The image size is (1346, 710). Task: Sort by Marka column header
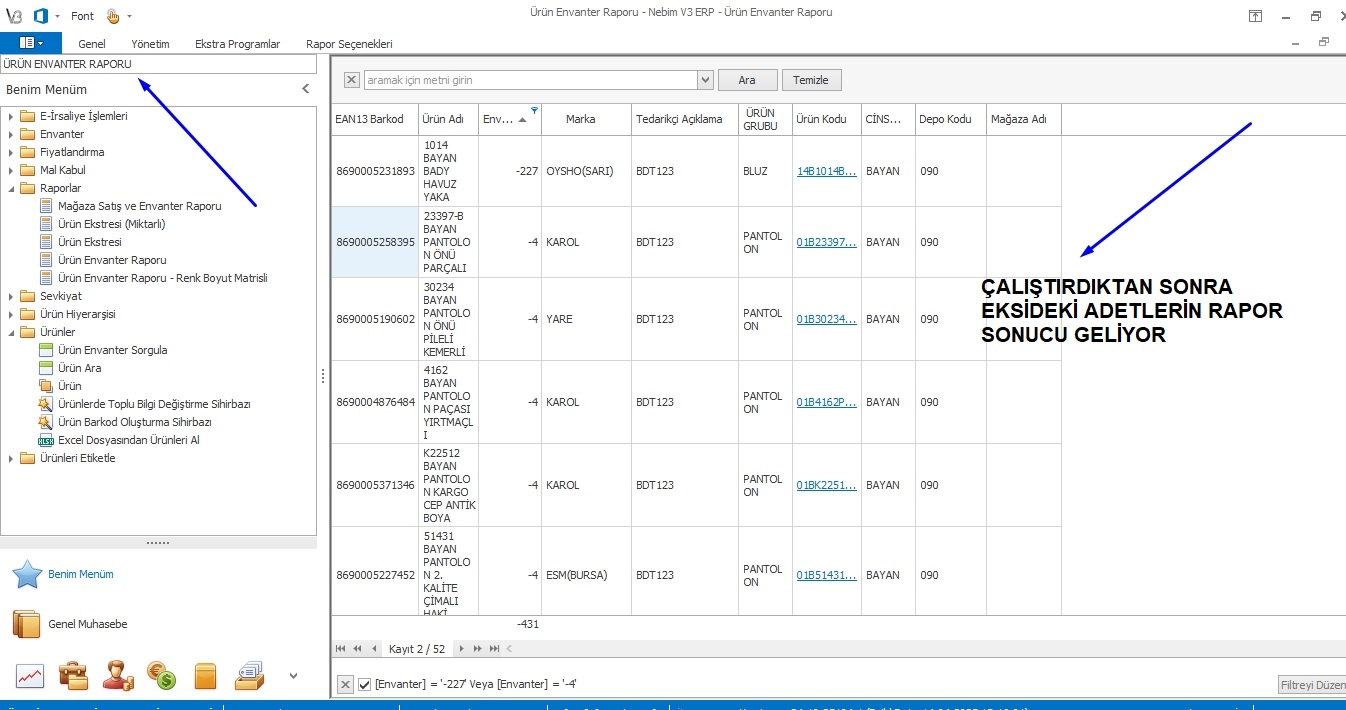coord(586,119)
